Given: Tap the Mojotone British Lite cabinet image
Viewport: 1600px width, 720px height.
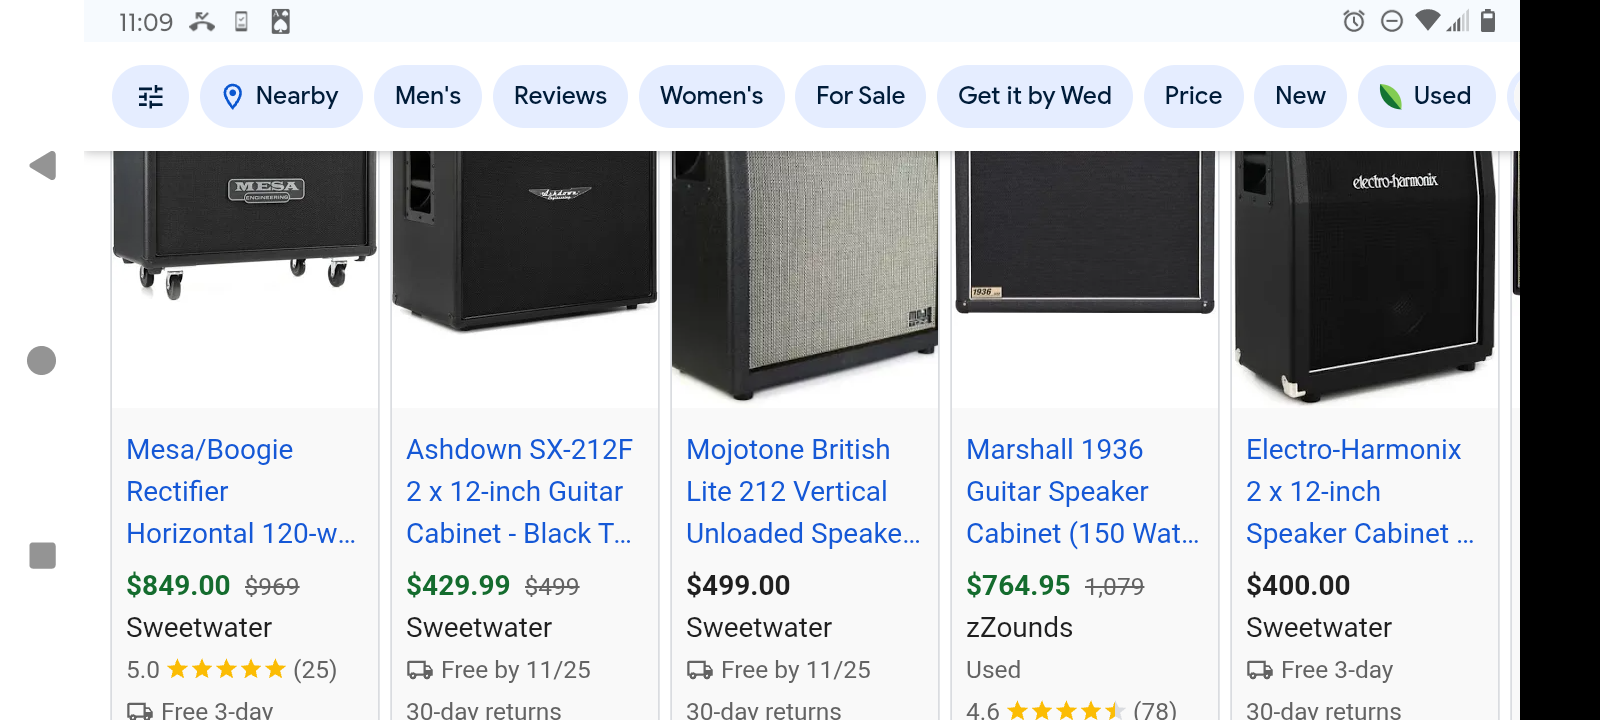Looking at the screenshot, I should point(805,275).
